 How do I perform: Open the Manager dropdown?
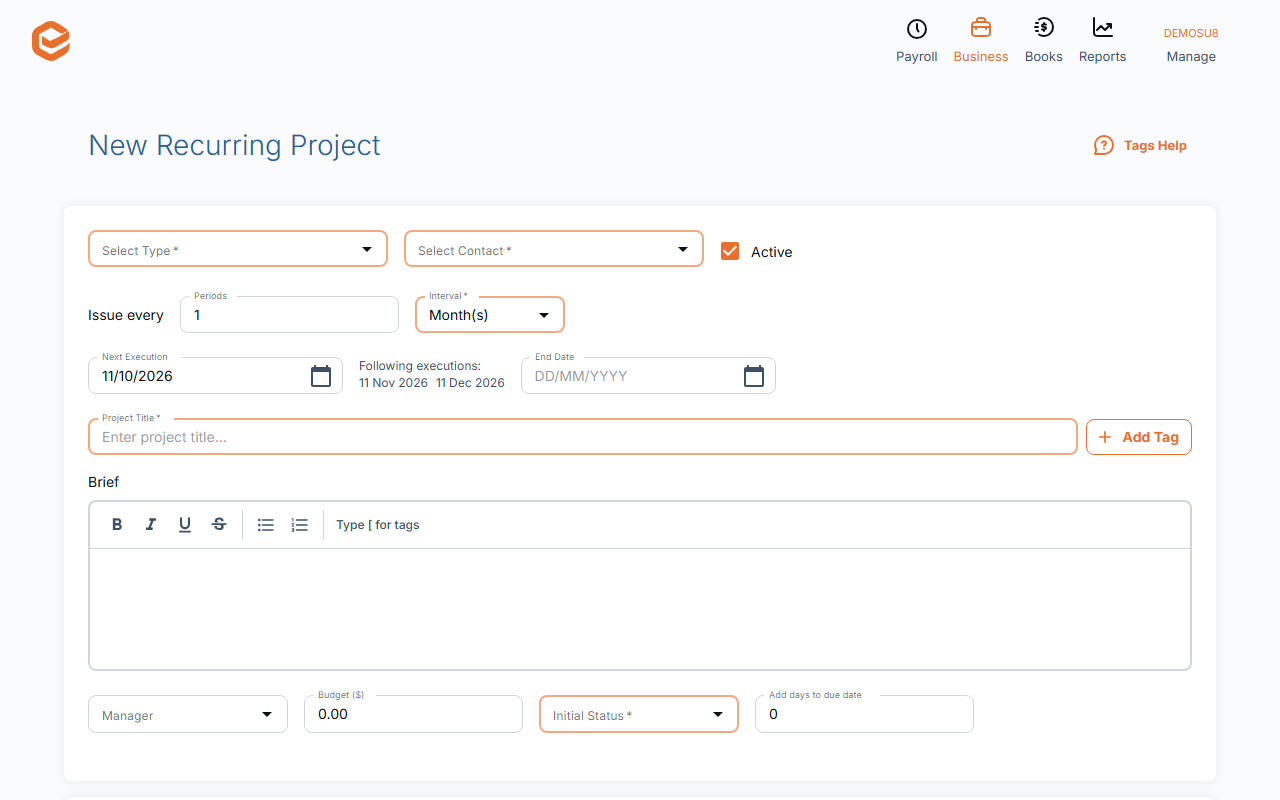188,714
